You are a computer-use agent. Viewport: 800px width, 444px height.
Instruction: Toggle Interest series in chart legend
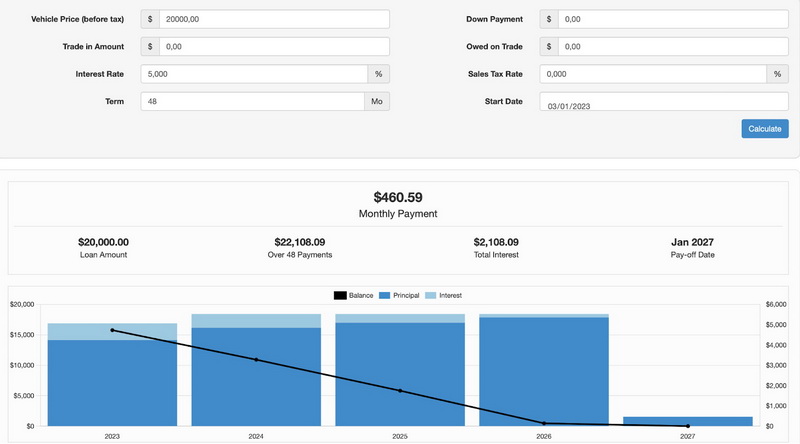[x=443, y=295]
